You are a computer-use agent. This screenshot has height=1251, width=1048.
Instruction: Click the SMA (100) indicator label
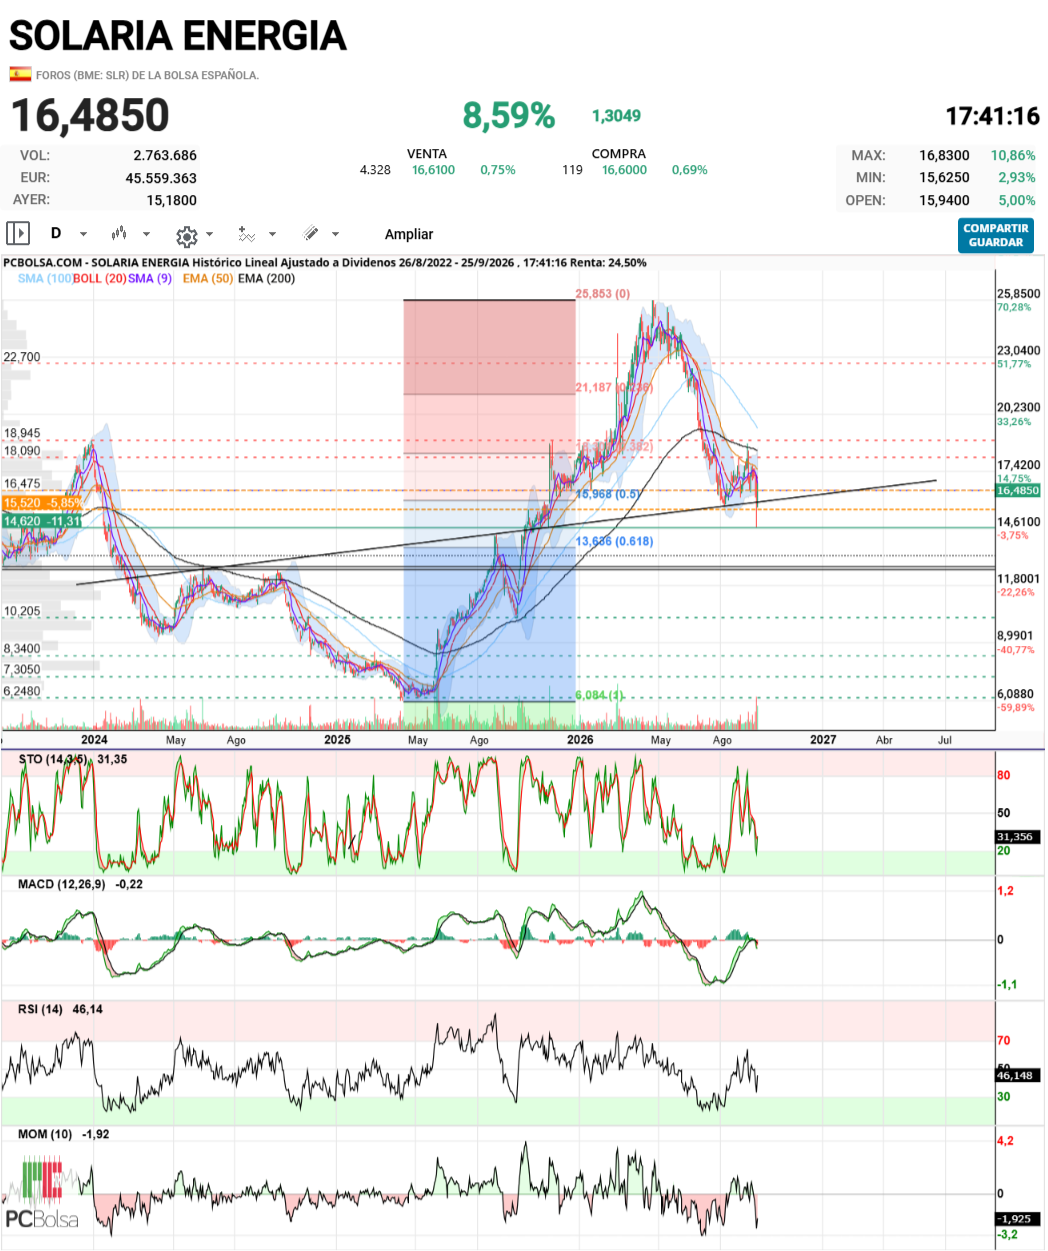click(x=45, y=278)
